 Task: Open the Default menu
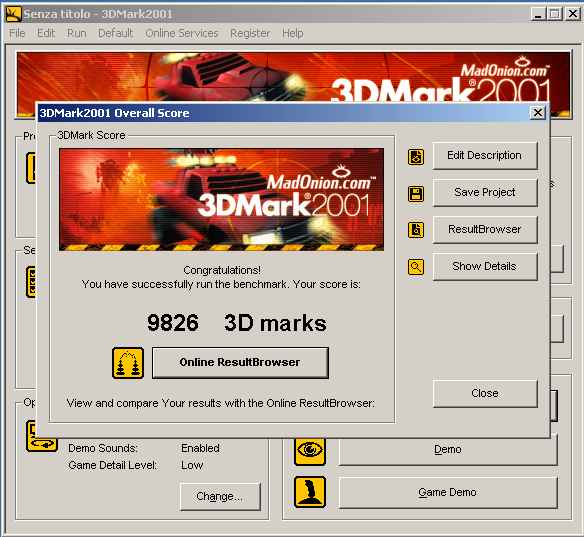(x=115, y=33)
